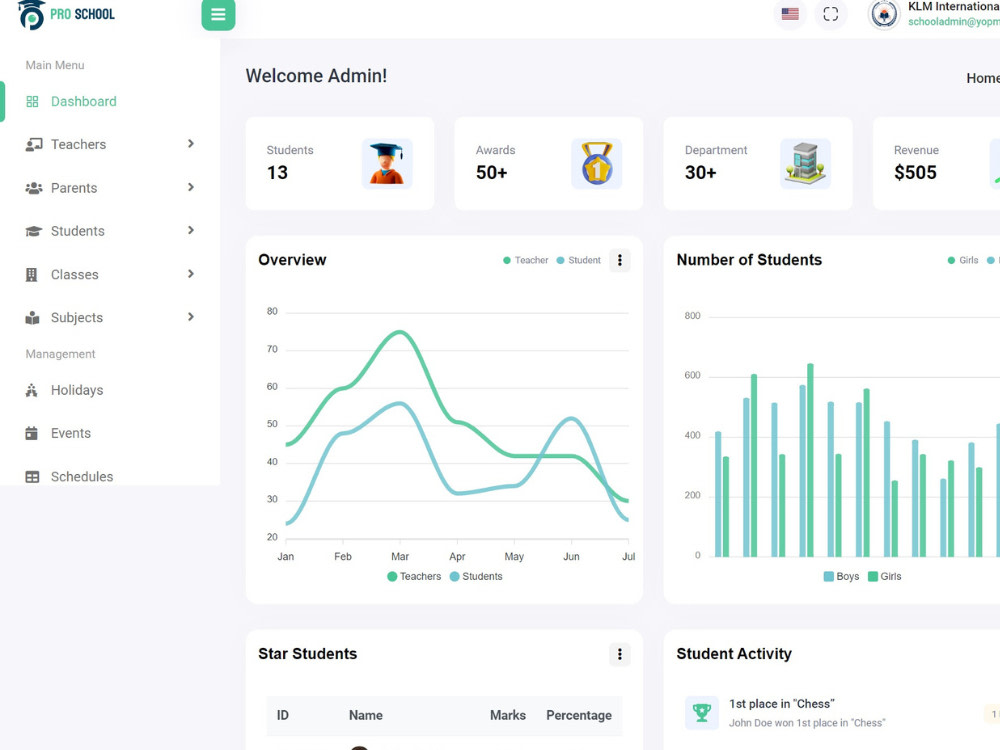
Task: Click the Mar label on Overview axis
Action: pos(400,557)
